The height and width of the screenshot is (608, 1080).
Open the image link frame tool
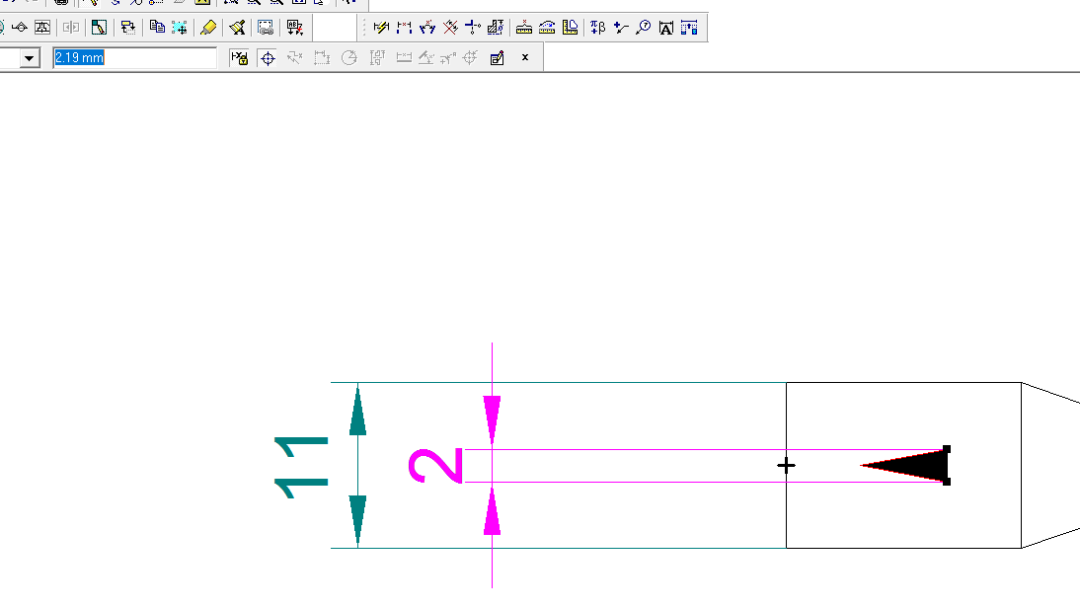tap(265, 28)
